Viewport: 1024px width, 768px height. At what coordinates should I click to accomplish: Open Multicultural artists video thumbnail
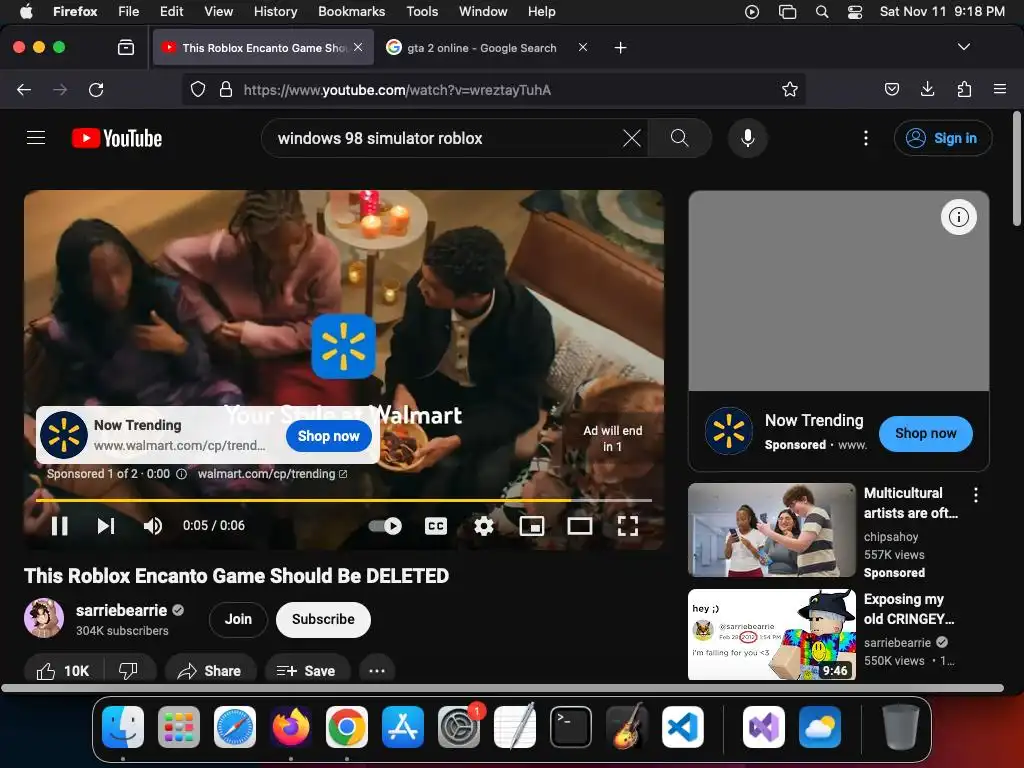[x=771, y=530]
